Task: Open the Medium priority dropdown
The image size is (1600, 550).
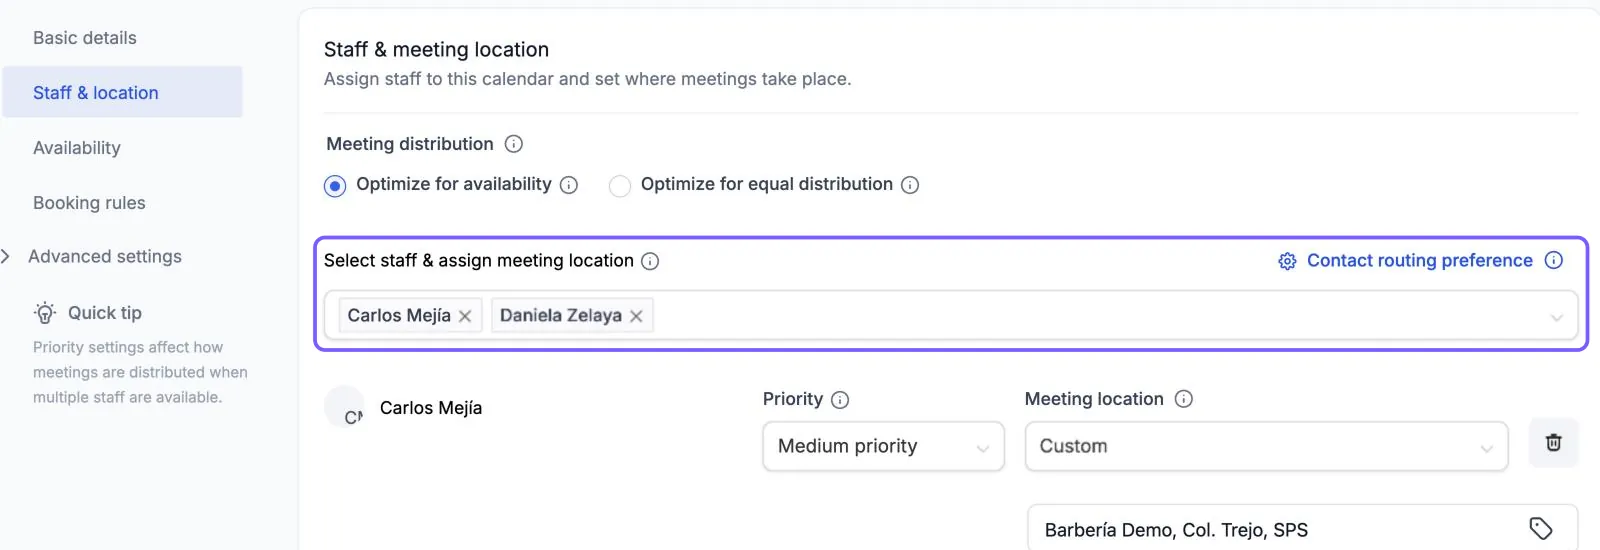Action: (883, 446)
